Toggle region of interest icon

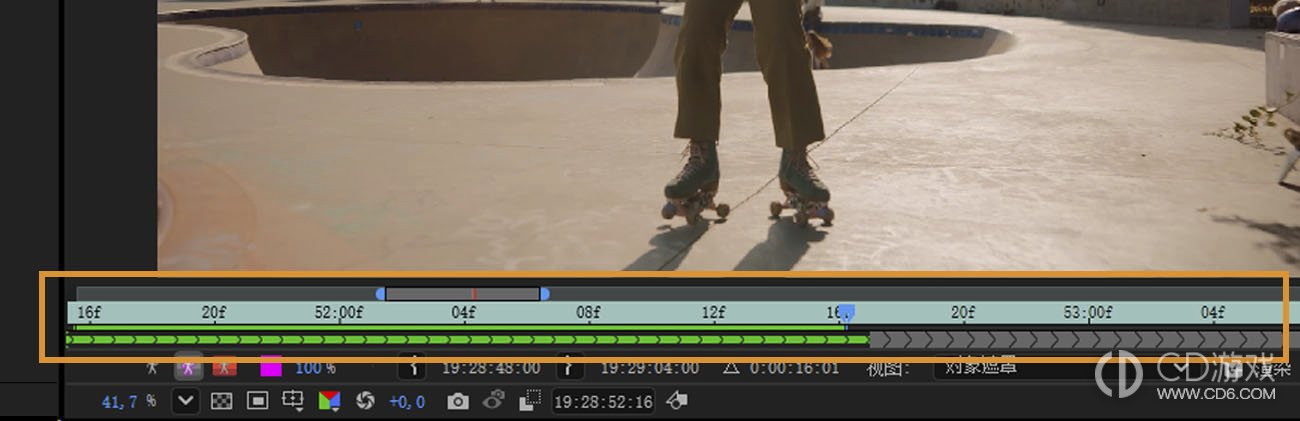tap(529, 401)
